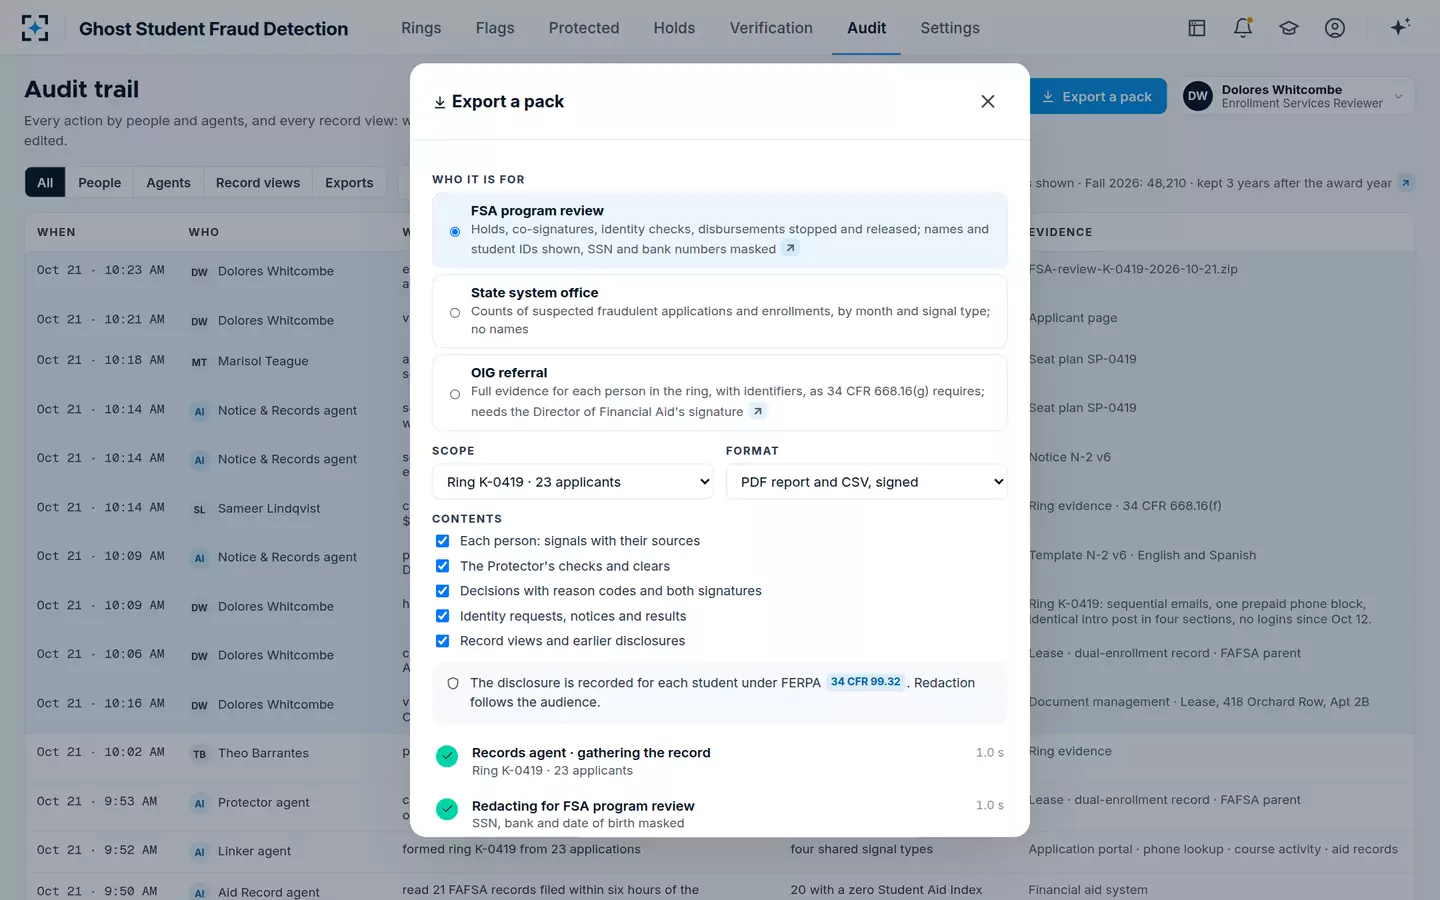Open the Settings tab
The image size is (1440, 900).
tap(950, 28)
